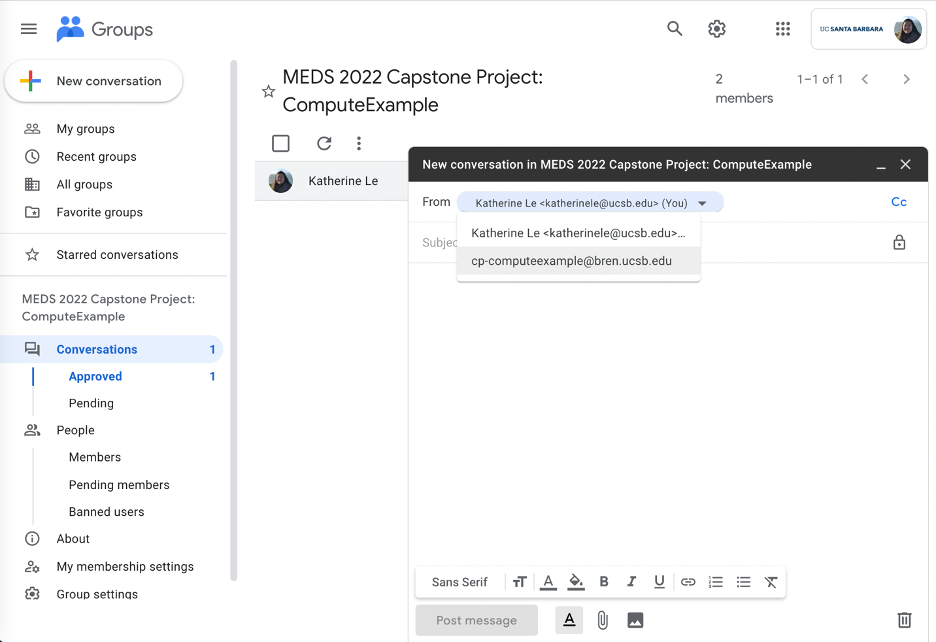The height and width of the screenshot is (642, 936).
Task: Open the text size option
Action: [x=519, y=582]
